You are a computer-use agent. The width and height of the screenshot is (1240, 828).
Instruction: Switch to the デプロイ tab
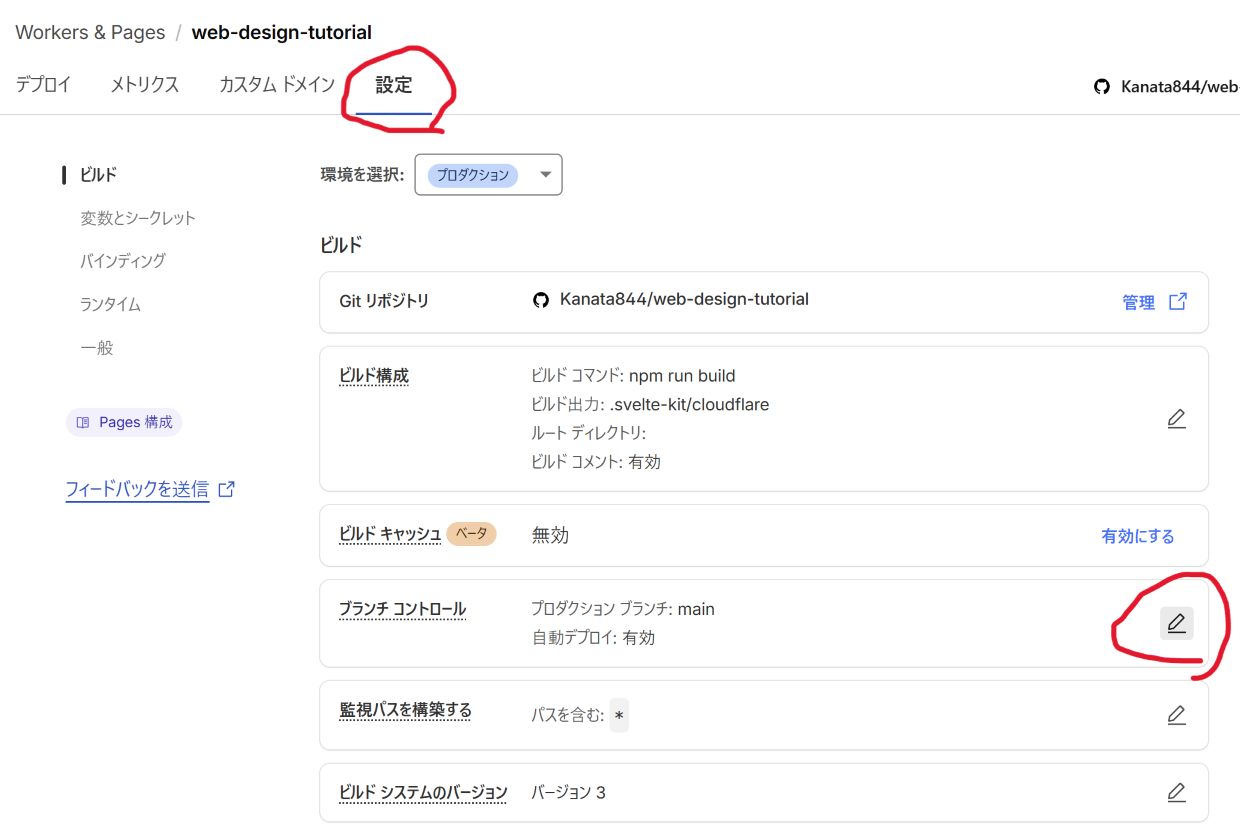(x=42, y=85)
